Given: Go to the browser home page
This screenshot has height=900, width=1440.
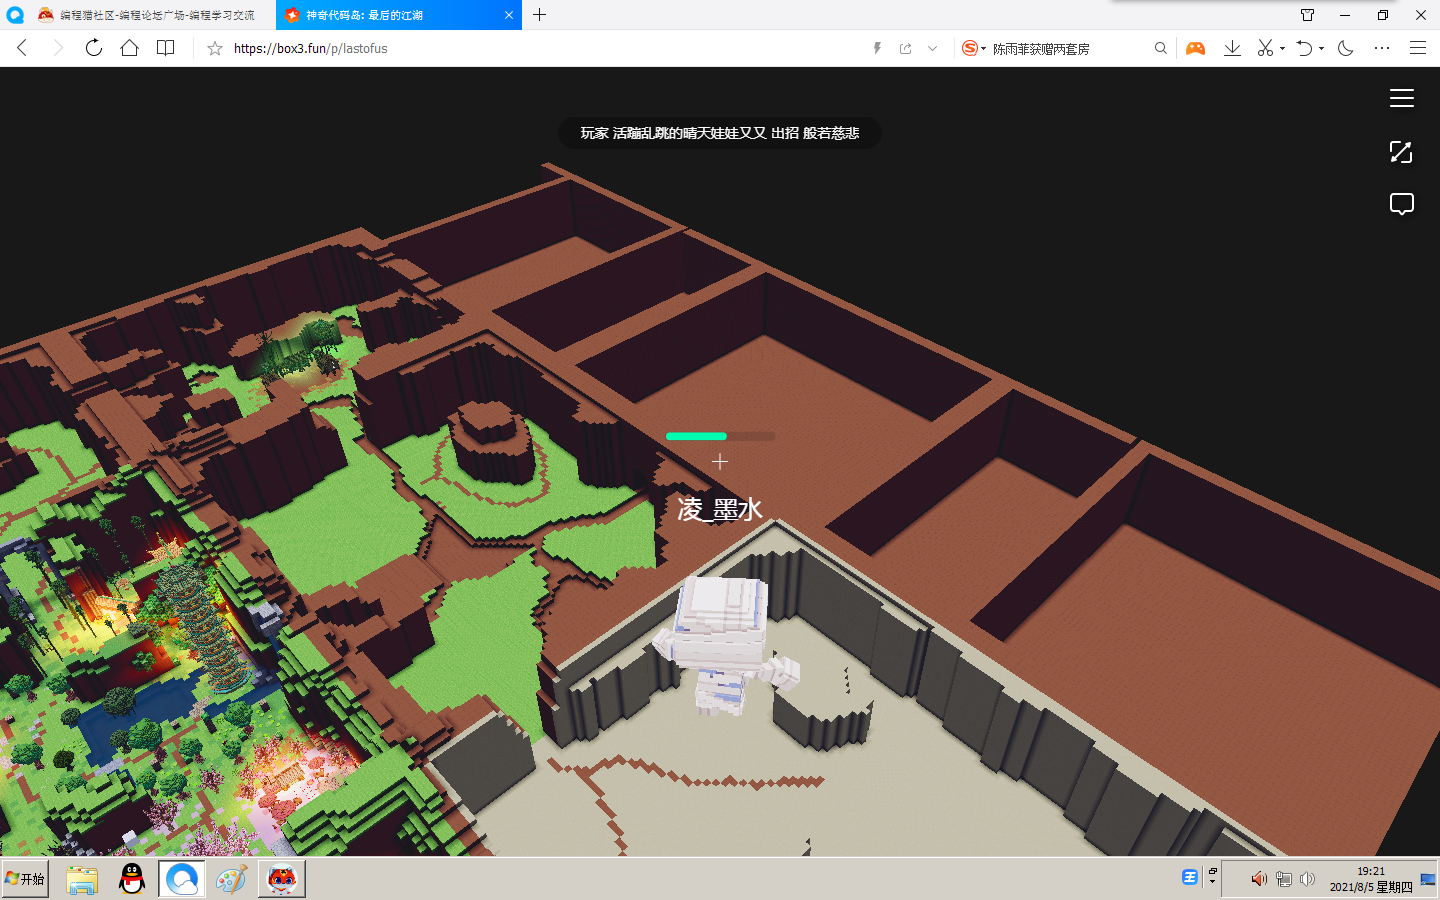Looking at the screenshot, I should click(x=129, y=48).
